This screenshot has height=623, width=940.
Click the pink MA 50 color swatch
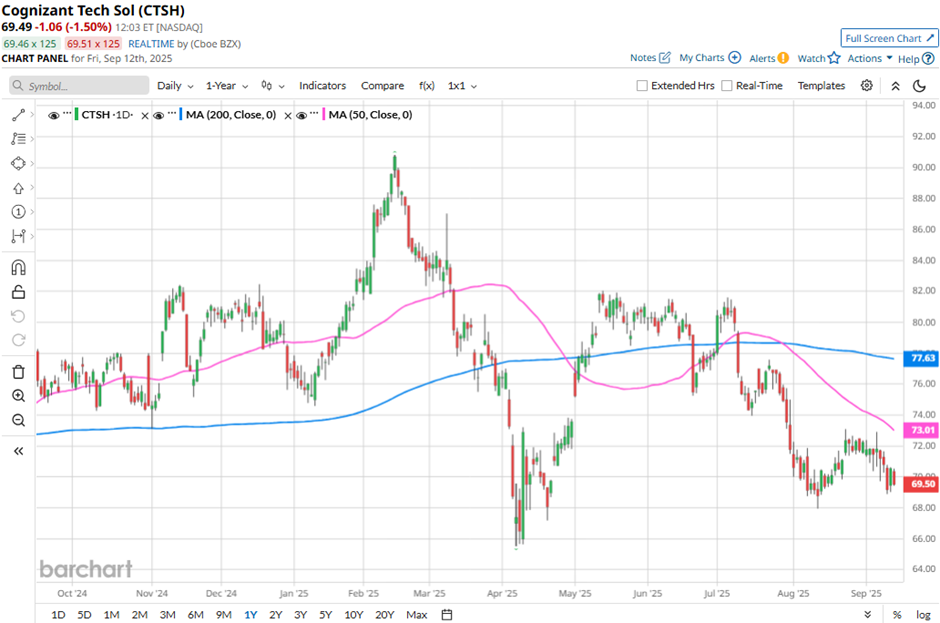(324, 115)
